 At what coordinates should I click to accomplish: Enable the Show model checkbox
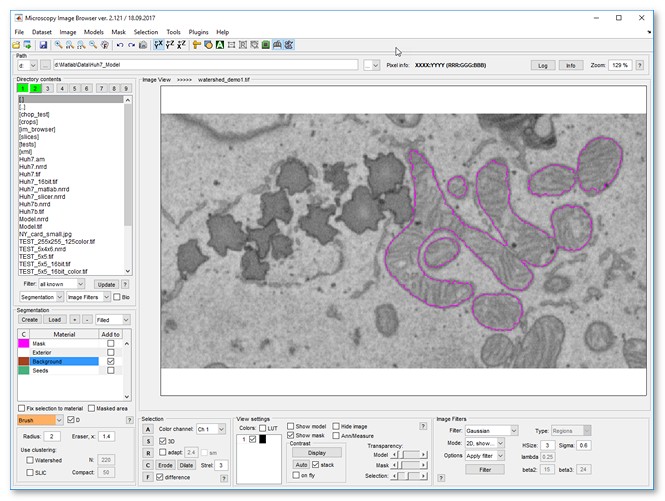point(291,426)
